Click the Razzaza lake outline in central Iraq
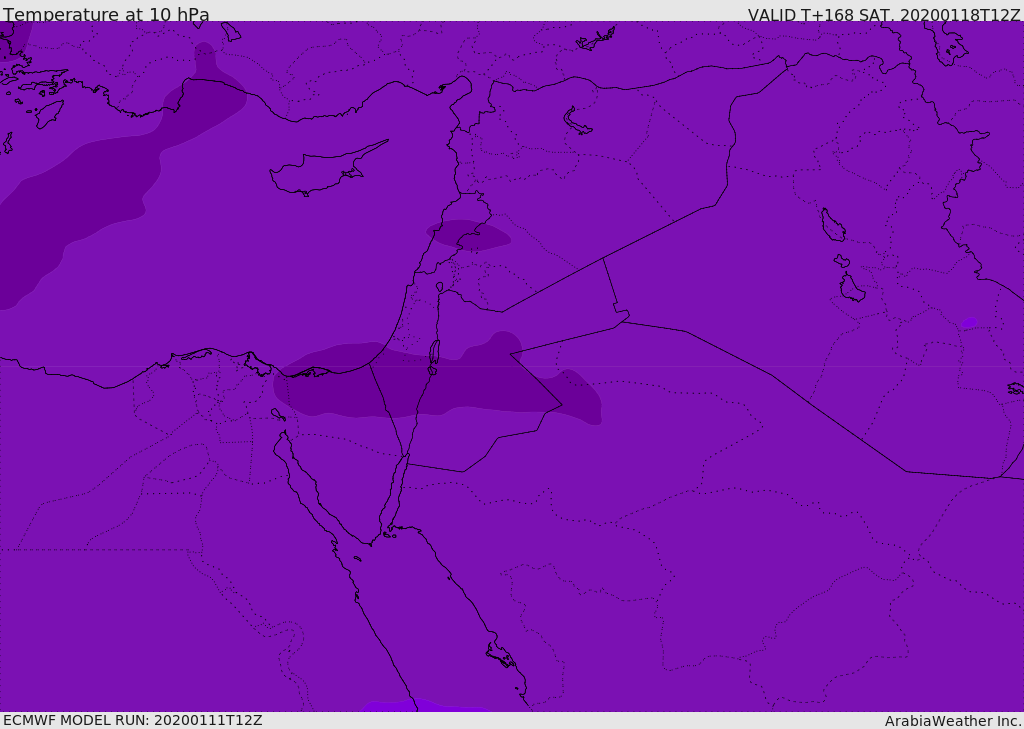The height and width of the screenshot is (729, 1024). [851, 288]
